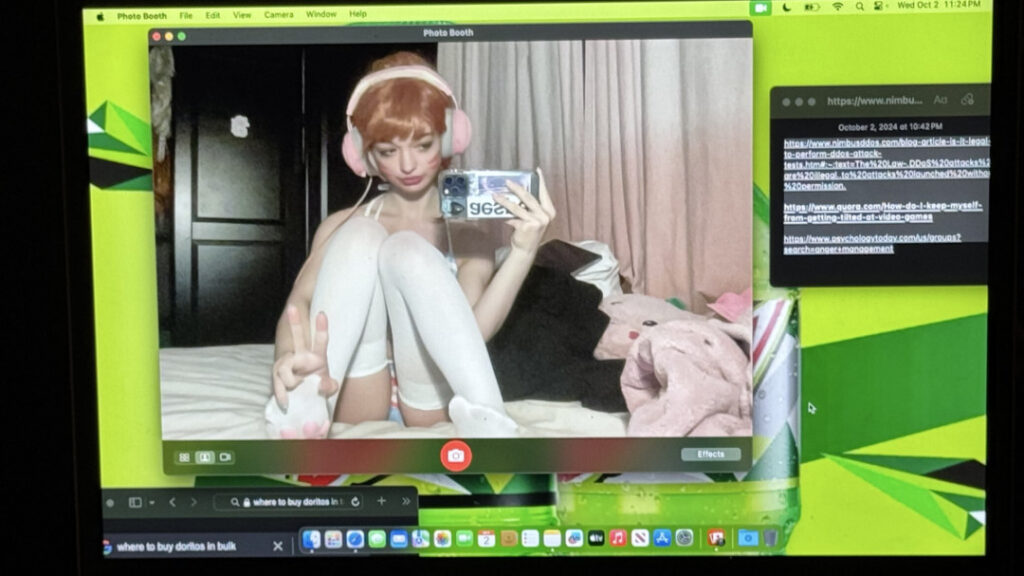Screen dimensions: 1024x576
Task: Click into Safari's search field
Action: click(x=283, y=502)
